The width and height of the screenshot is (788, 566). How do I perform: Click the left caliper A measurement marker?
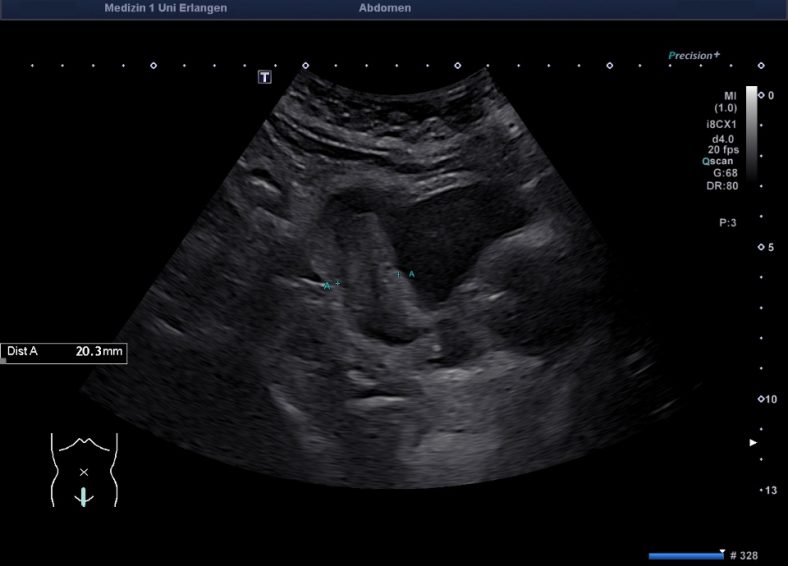tap(331, 285)
